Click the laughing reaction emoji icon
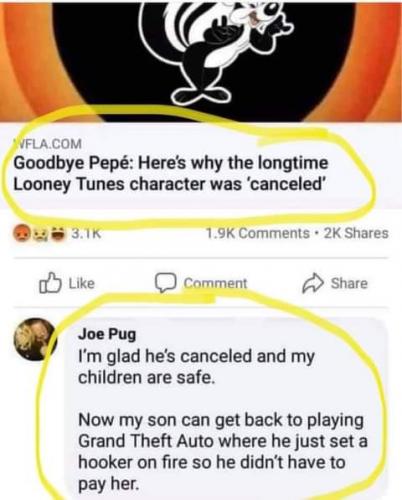 click(x=59, y=234)
